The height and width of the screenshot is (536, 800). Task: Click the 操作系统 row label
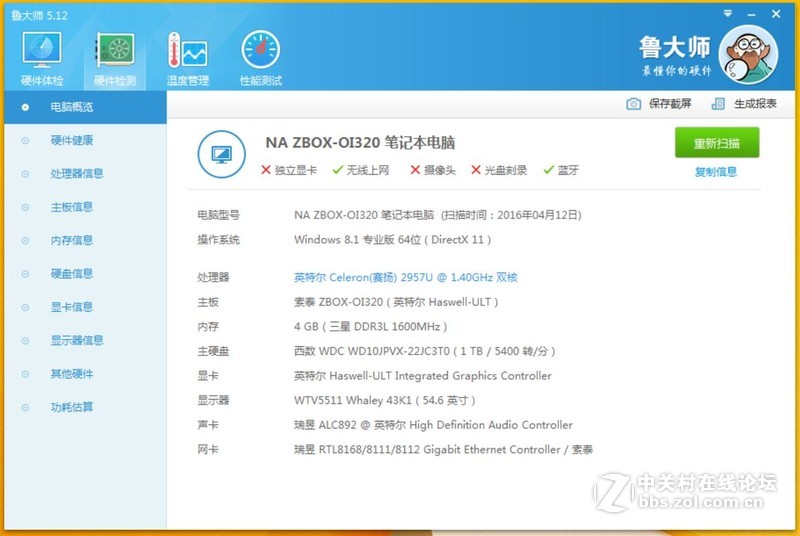(x=218, y=240)
